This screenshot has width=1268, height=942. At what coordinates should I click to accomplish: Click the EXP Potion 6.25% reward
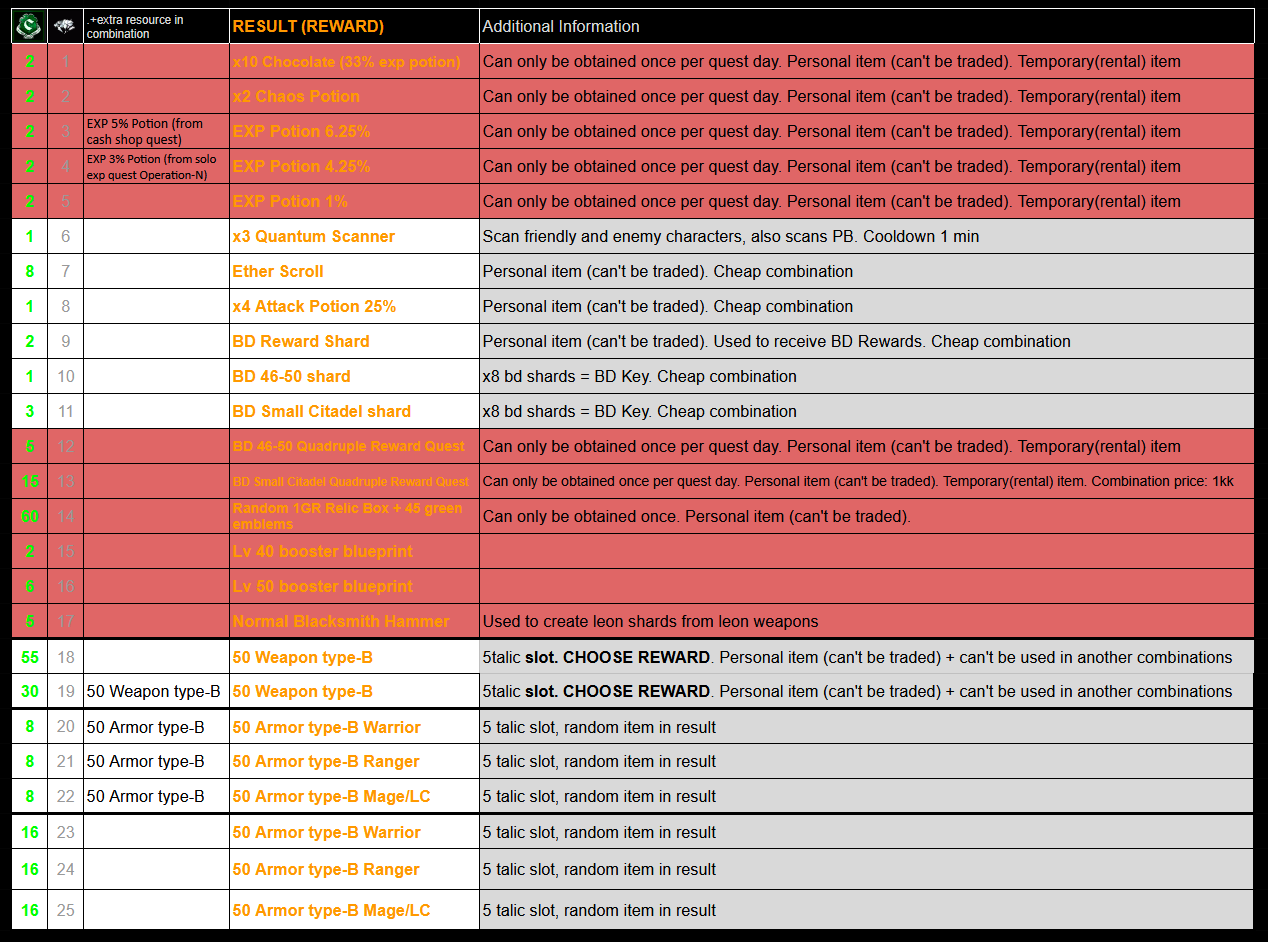pos(301,132)
